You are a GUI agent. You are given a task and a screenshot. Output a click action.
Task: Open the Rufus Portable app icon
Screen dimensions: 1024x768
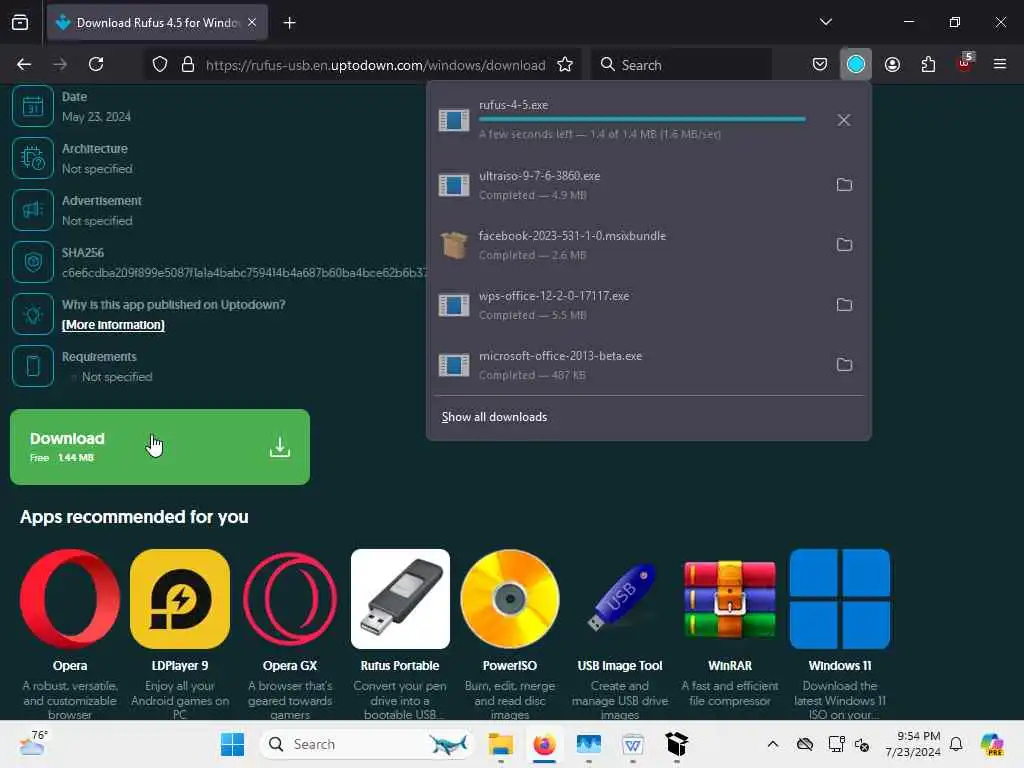coord(400,599)
